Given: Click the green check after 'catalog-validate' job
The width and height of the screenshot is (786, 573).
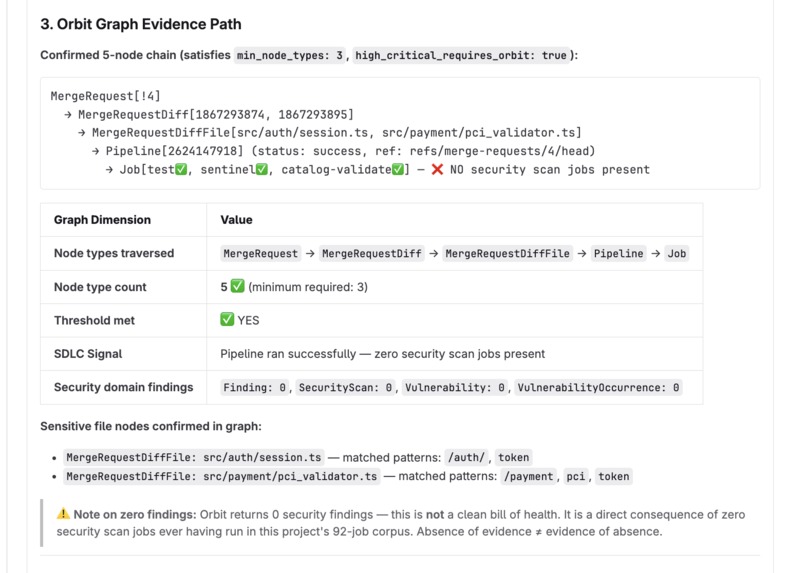Looking at the screenshot, I should coord(398,169).
